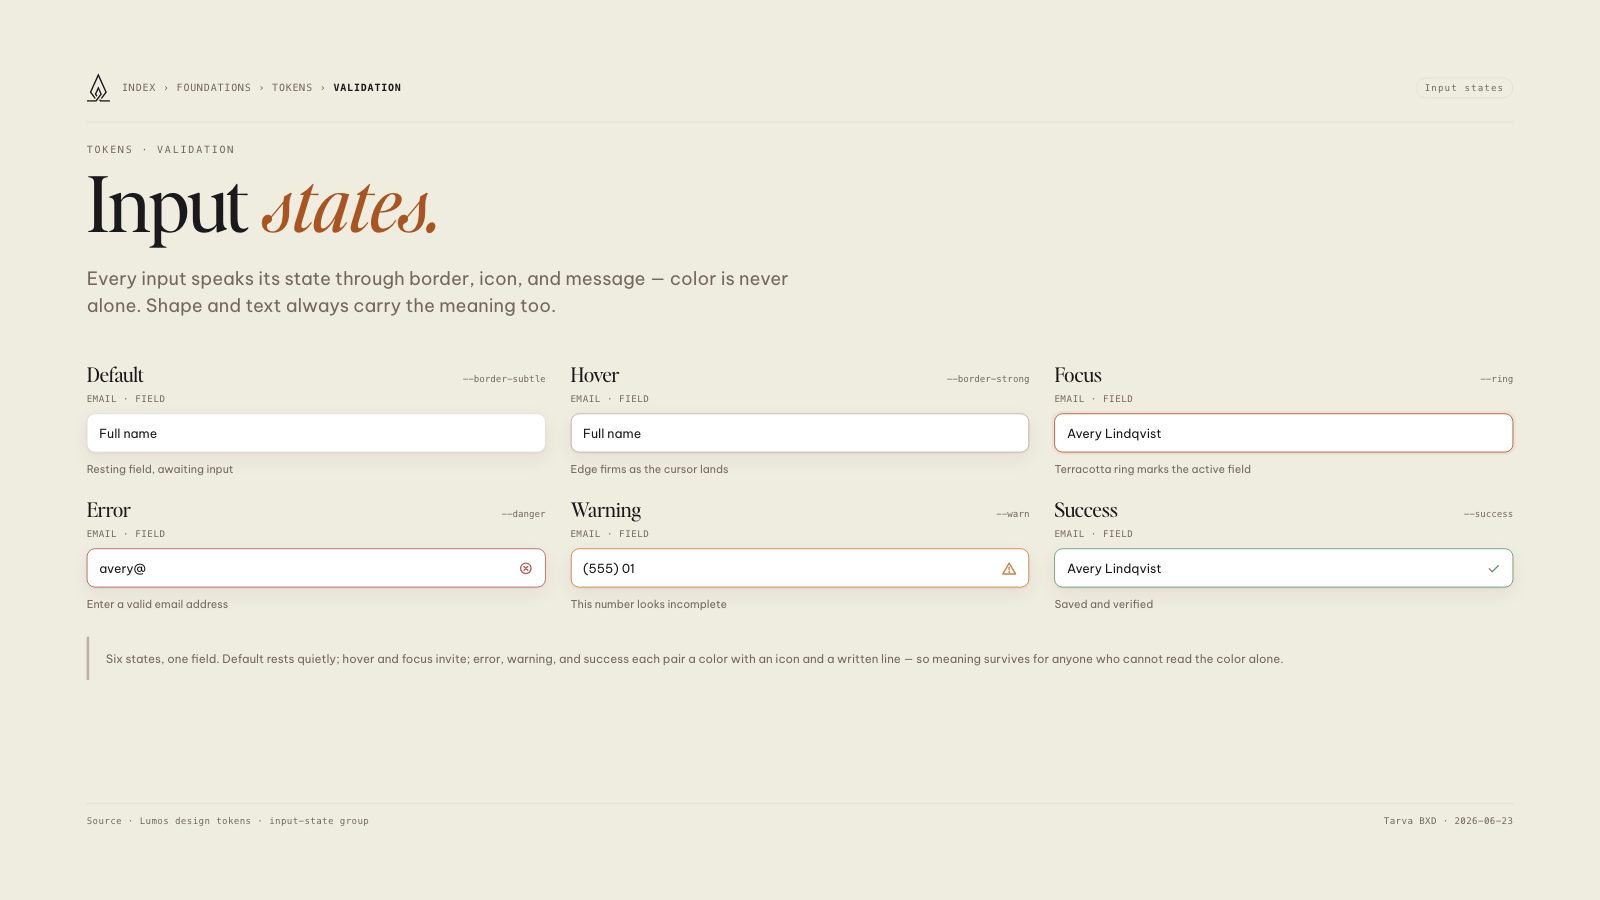Click the flame logo icon

point(98,88)
